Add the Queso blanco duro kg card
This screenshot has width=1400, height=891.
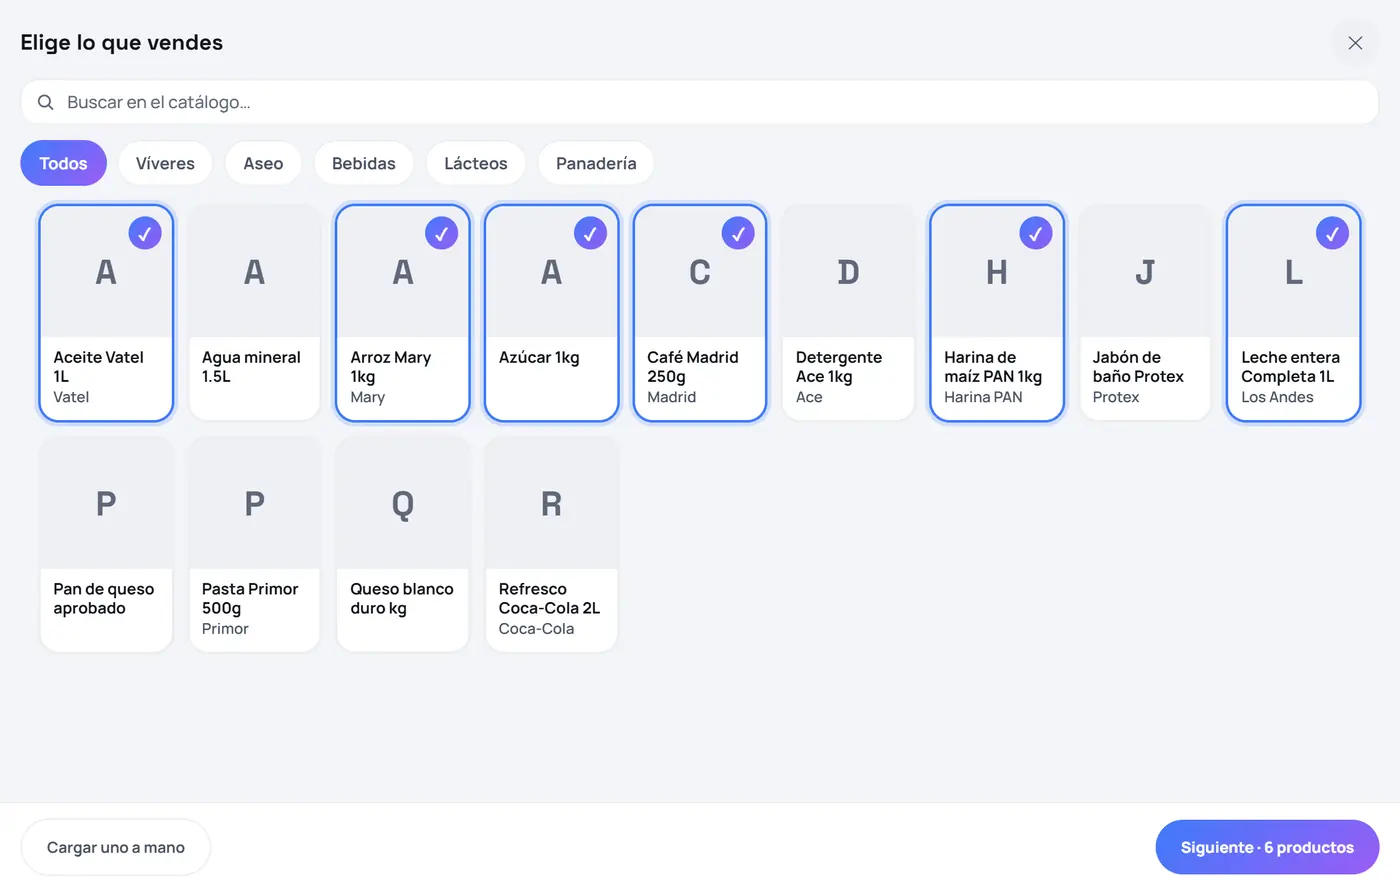403,545
